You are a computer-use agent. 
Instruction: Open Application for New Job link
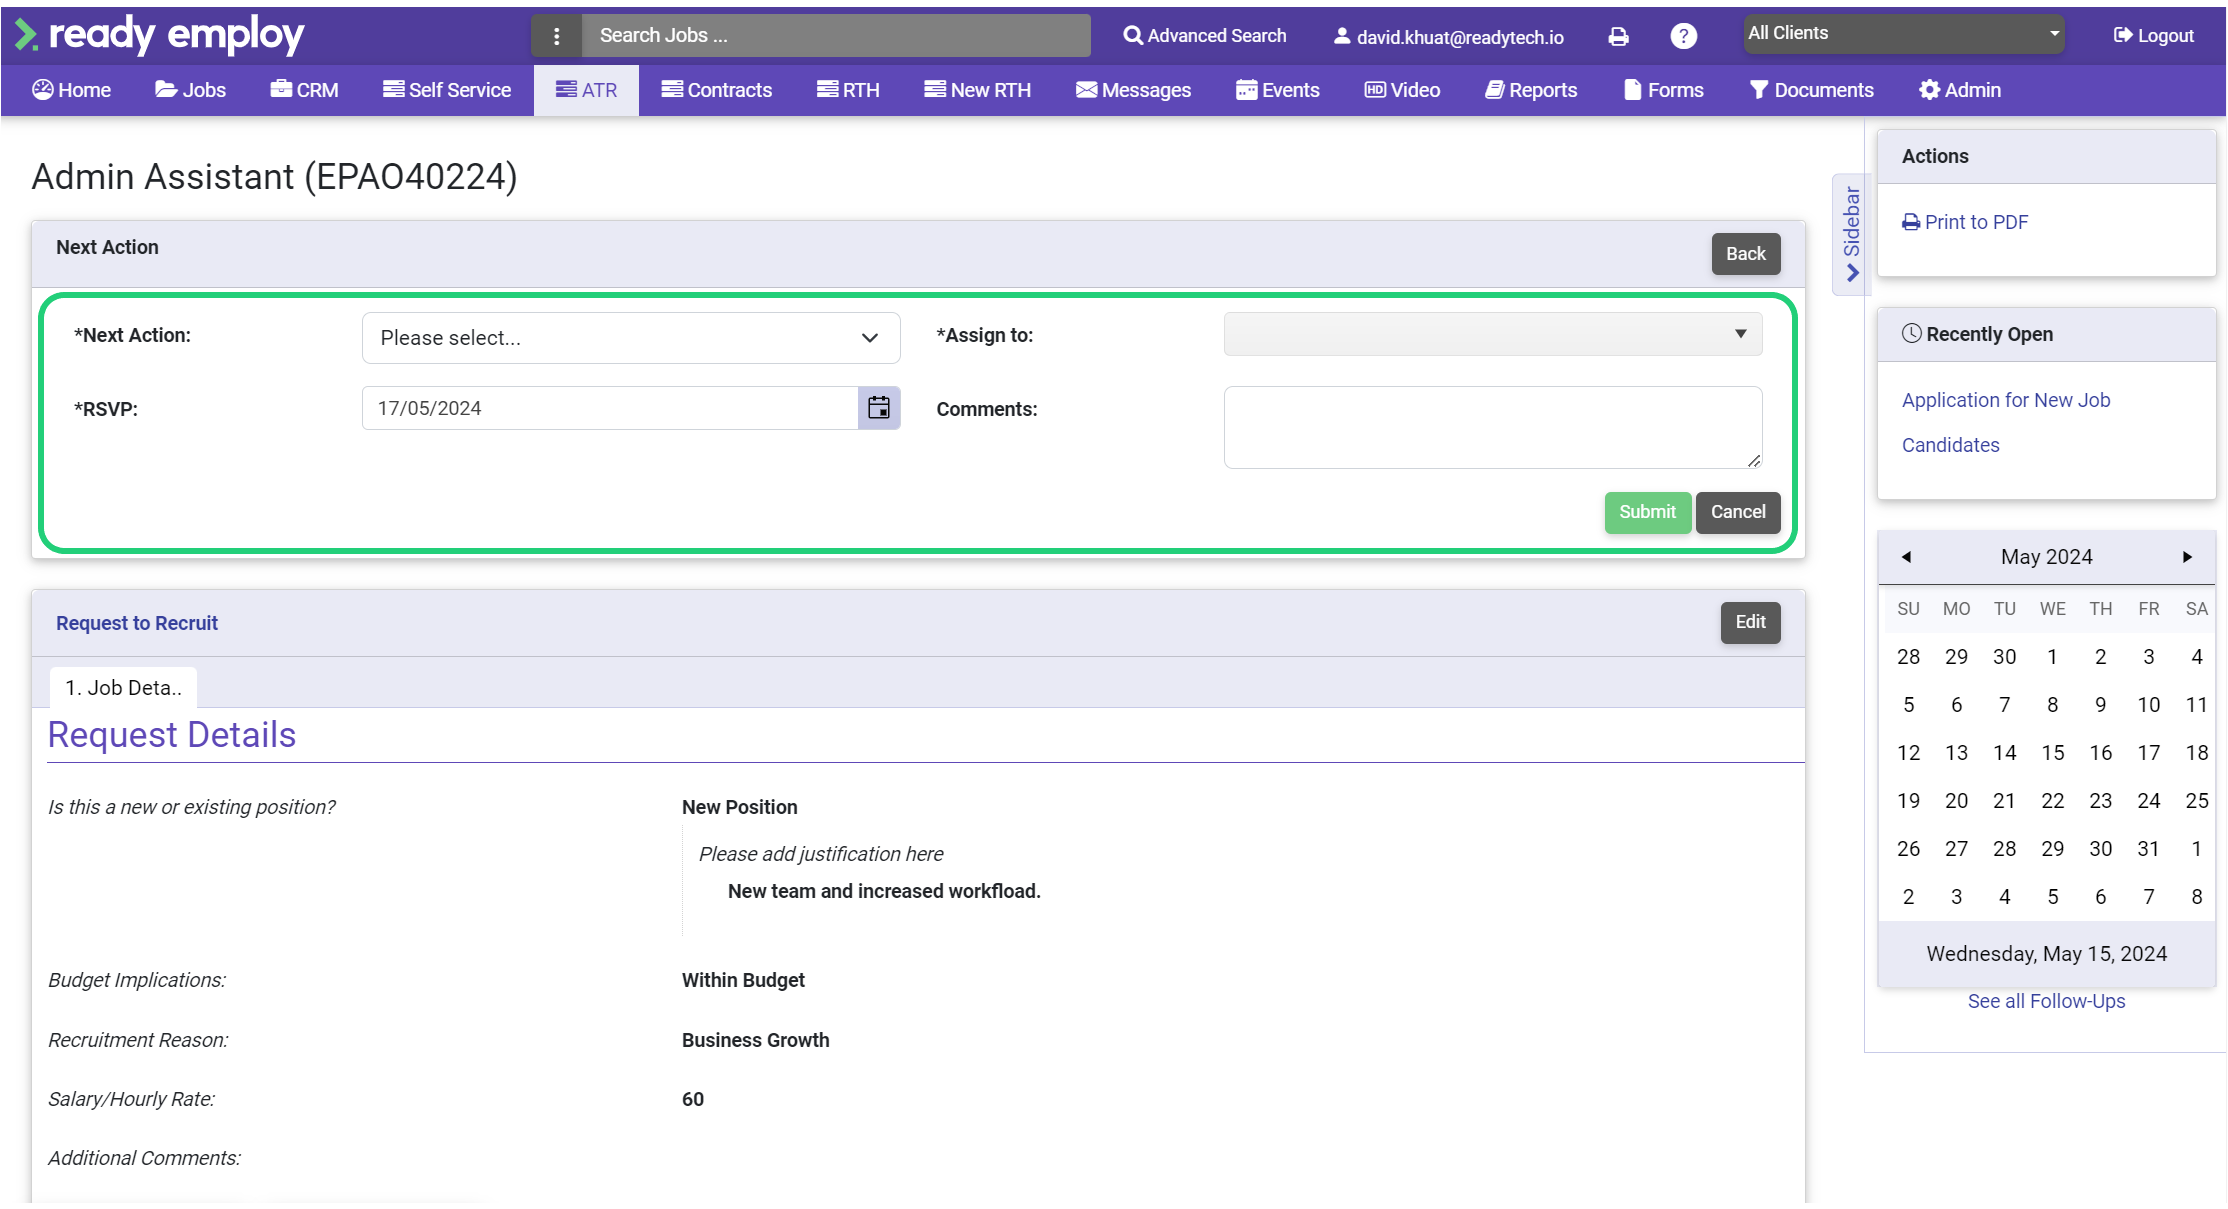coord(2006,400)
